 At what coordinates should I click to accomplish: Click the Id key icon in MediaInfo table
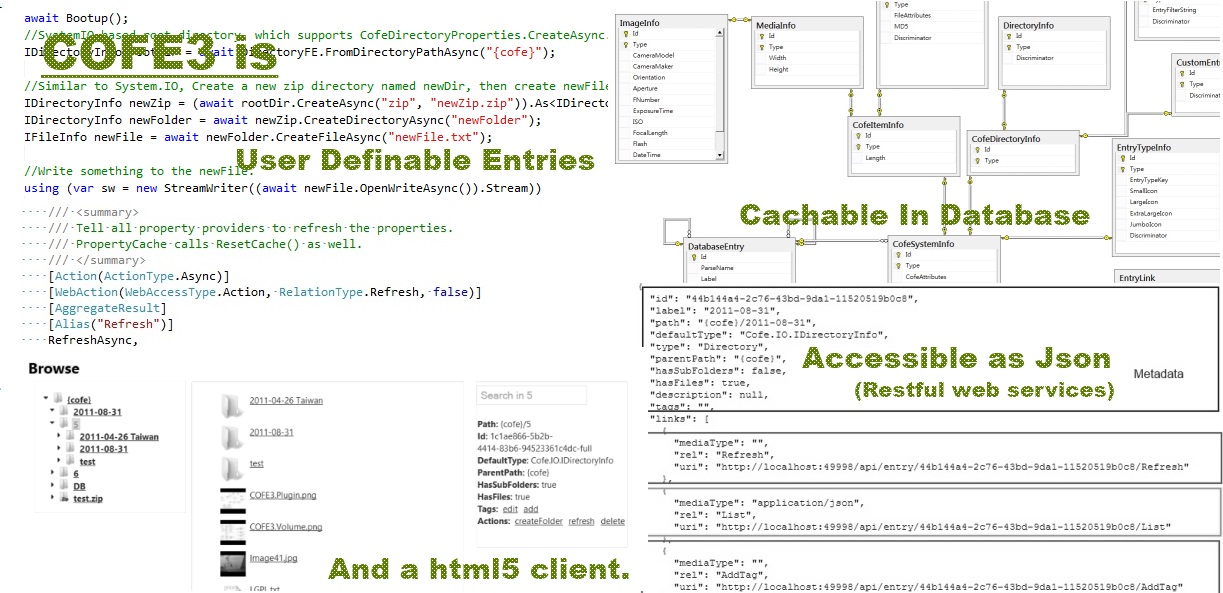[x=761, y=36]
